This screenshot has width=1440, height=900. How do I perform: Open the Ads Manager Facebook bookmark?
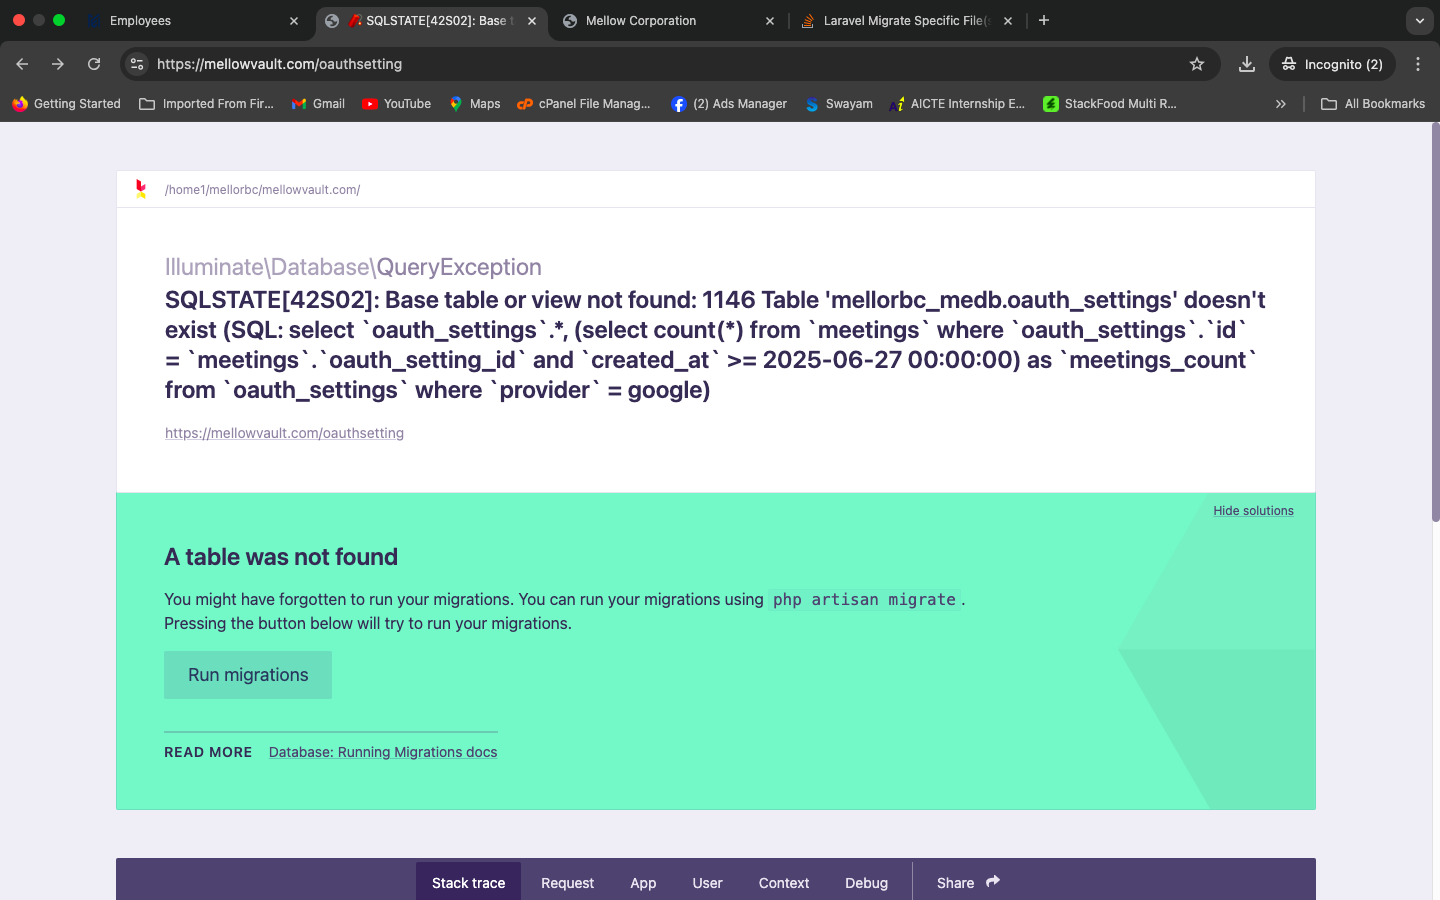pyautogui.click(x=729, y=104)
